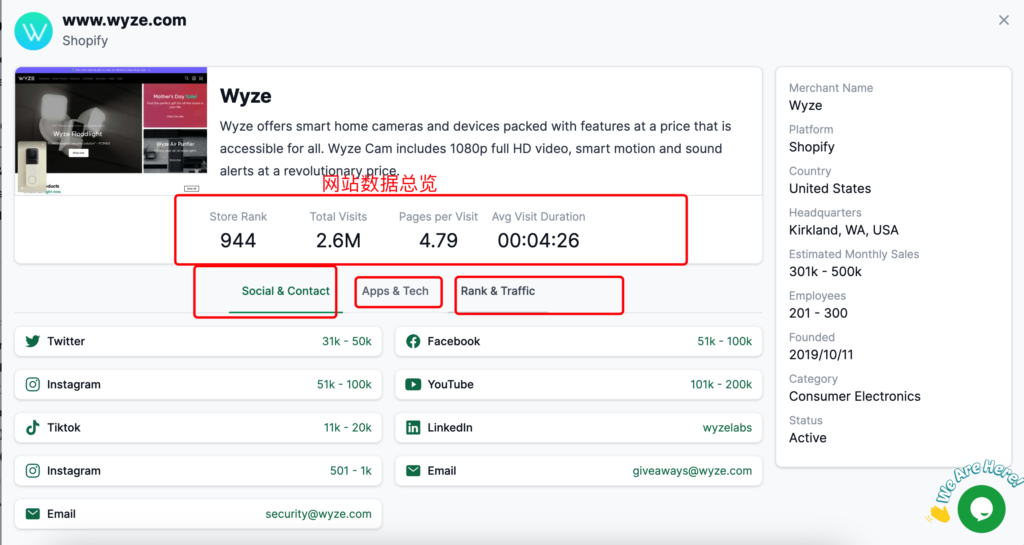Click the Platform value Shopify in sidebar
Screen dimensions: 1024x545
pos(811,147)
